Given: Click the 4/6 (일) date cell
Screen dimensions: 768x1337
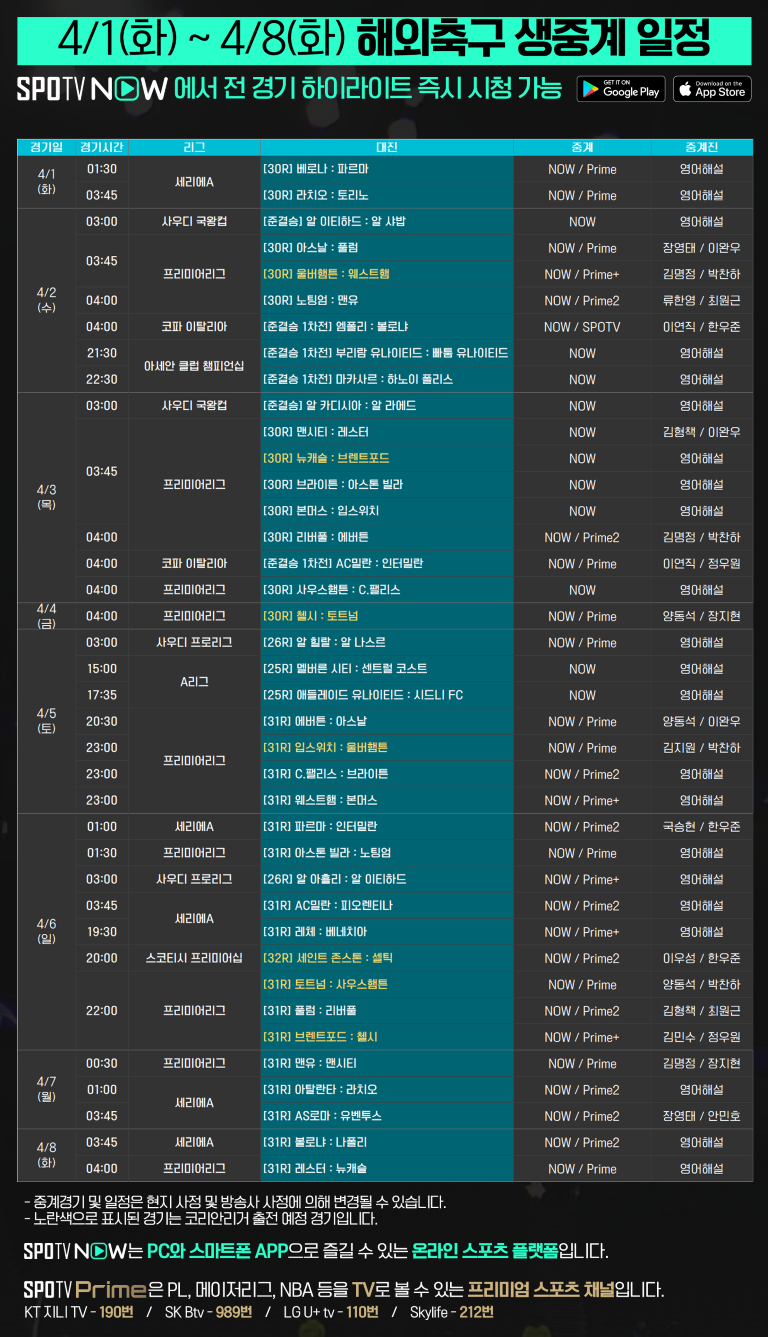Looking at the screenshot, I should (46, 932).
